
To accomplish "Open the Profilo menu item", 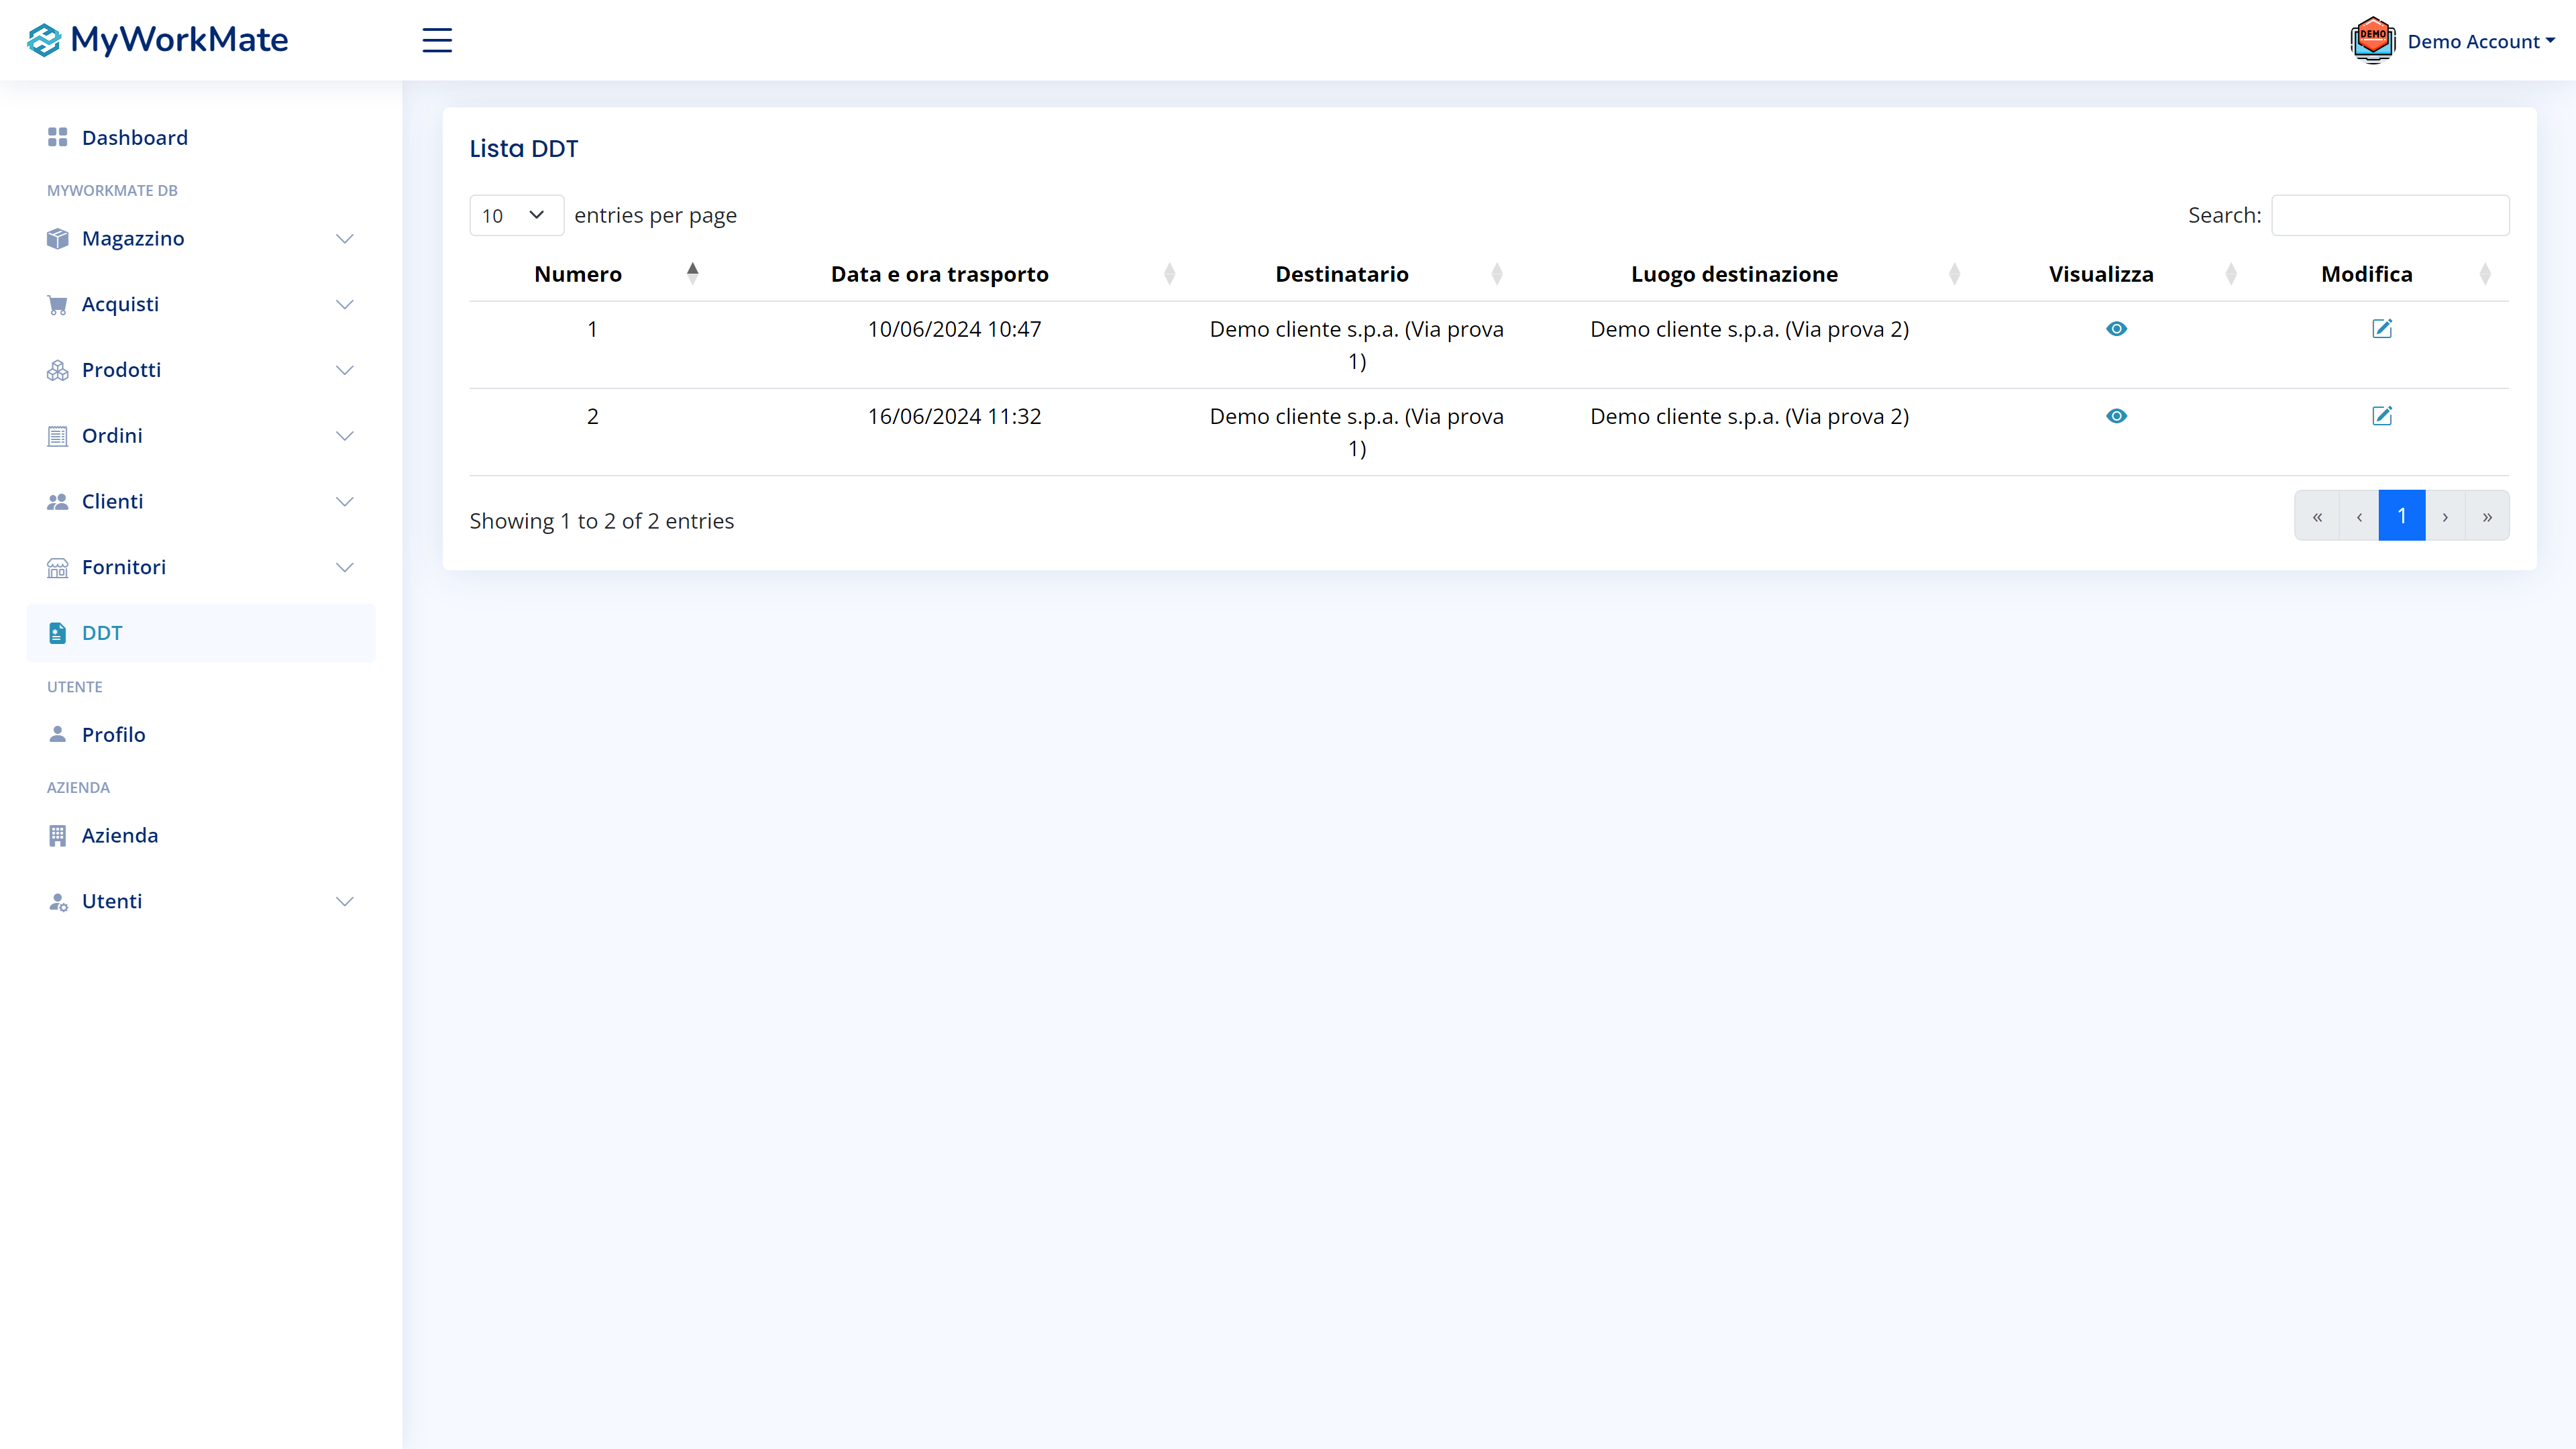I will tap(113, 735).
